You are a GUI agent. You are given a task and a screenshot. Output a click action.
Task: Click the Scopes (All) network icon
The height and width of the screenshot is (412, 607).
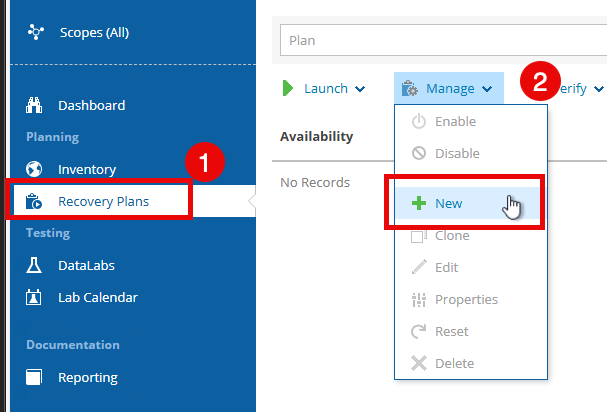[36, 32]
